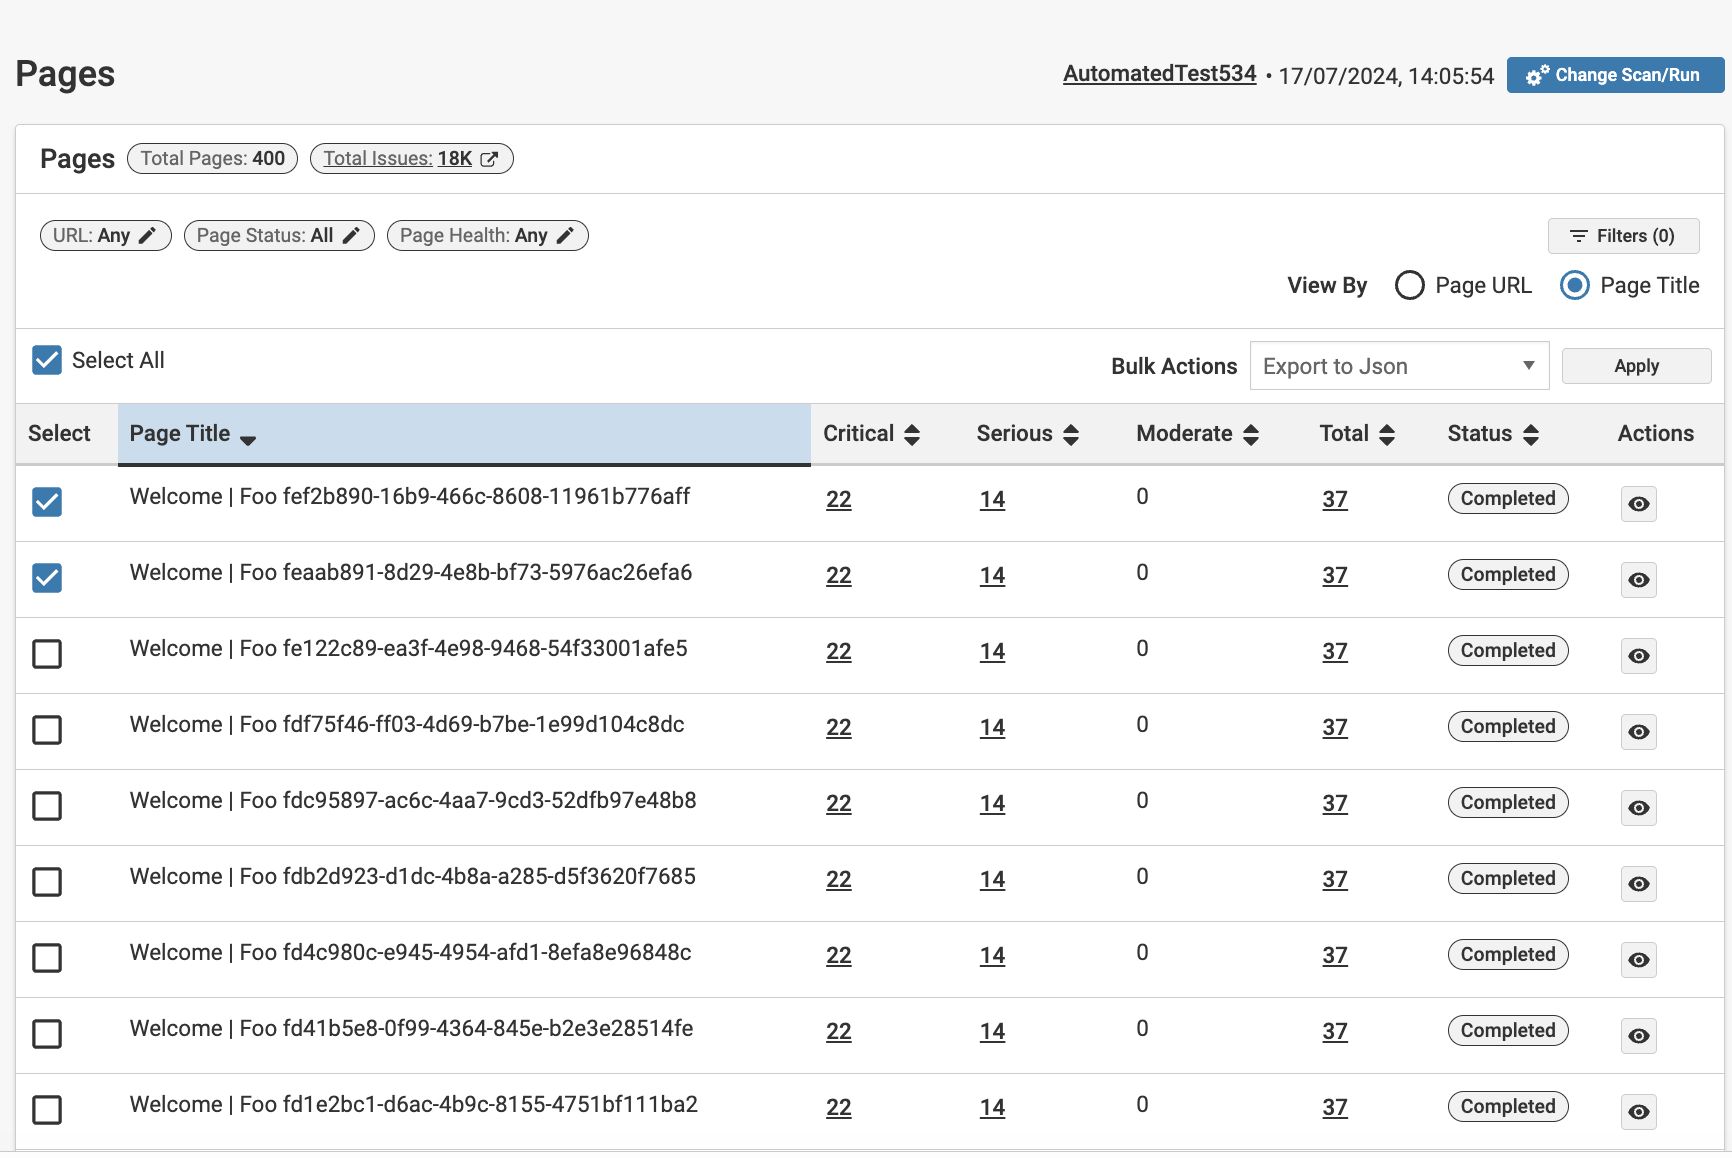1732x1158 pixels.
Task: Sort by Status column header
Action: 1530,435
